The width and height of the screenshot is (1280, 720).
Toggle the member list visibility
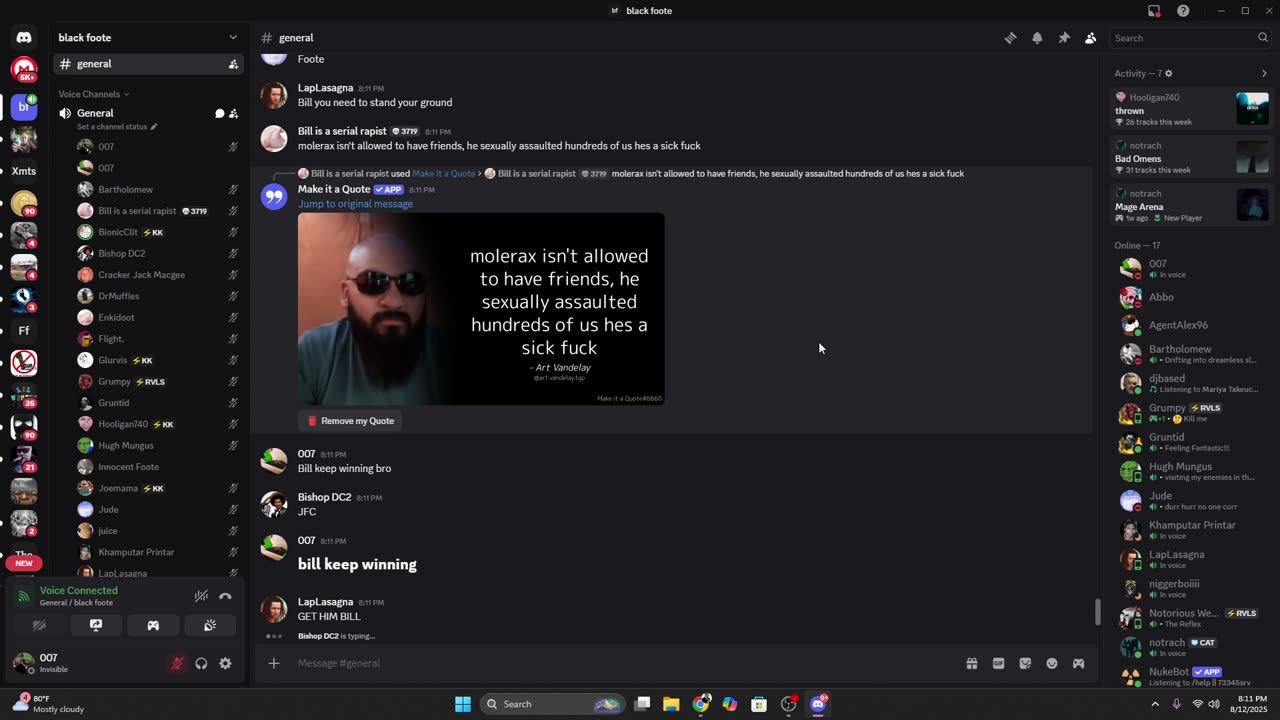[1091, 38]
